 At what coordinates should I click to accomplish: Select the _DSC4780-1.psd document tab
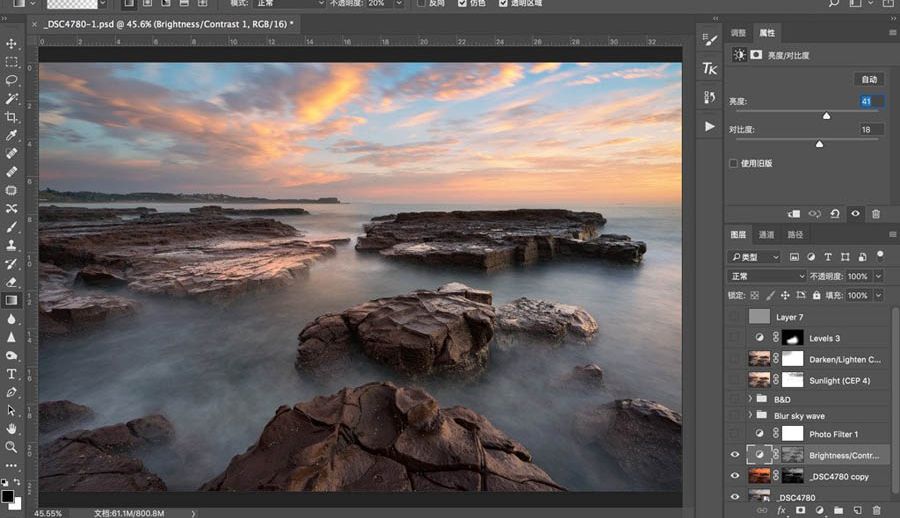click(x=169, y=24)
